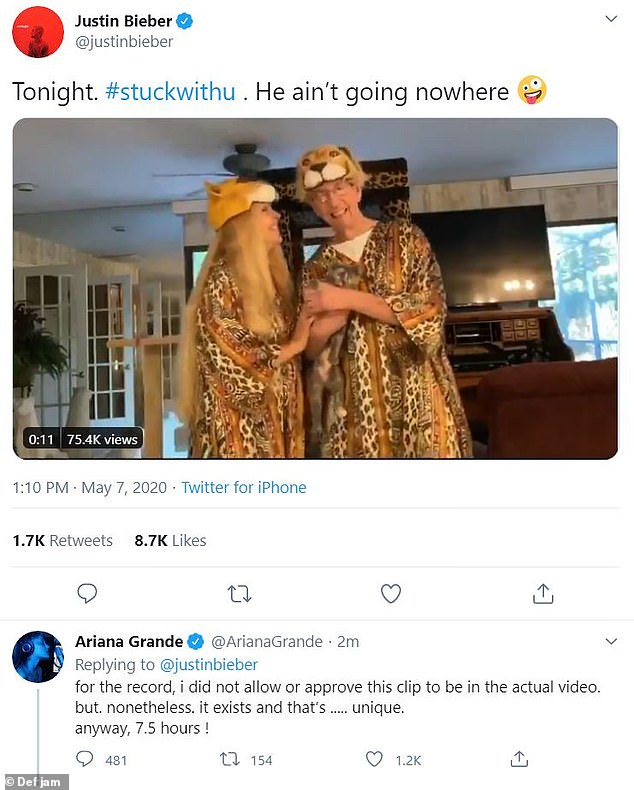Play the embedded video clip
This screenshot has height=790, width=634.
point(314,289)
